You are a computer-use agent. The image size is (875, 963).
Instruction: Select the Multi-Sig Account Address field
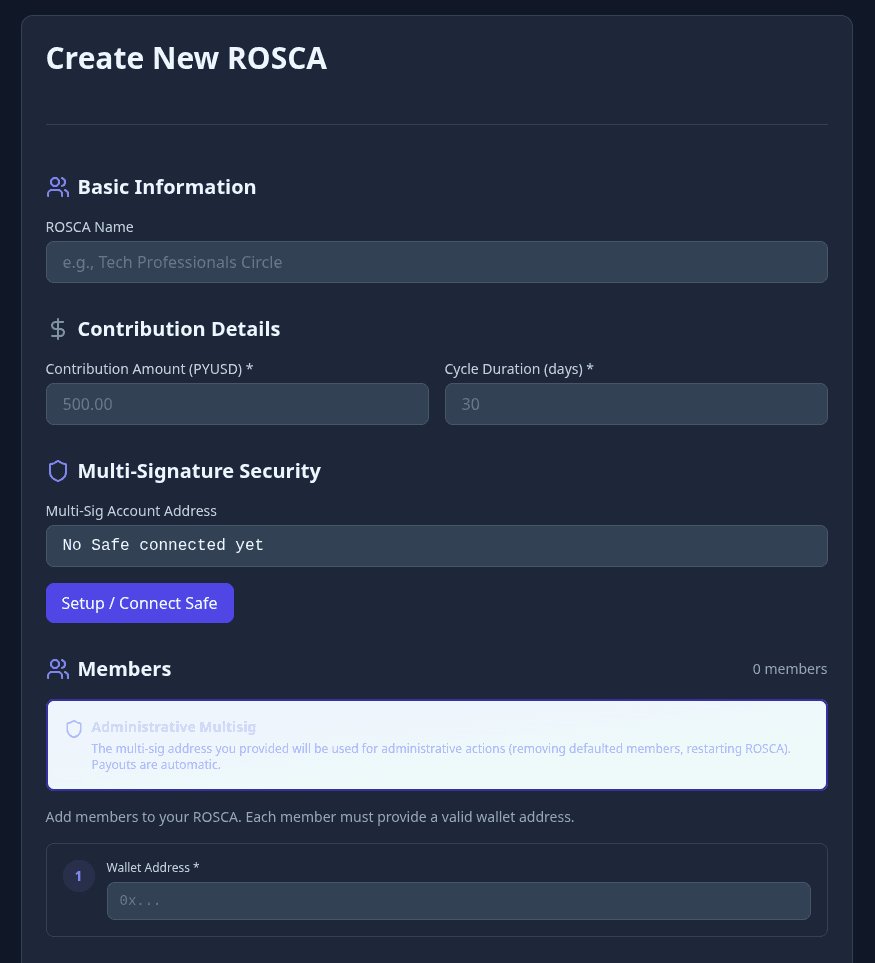(436, 546)
